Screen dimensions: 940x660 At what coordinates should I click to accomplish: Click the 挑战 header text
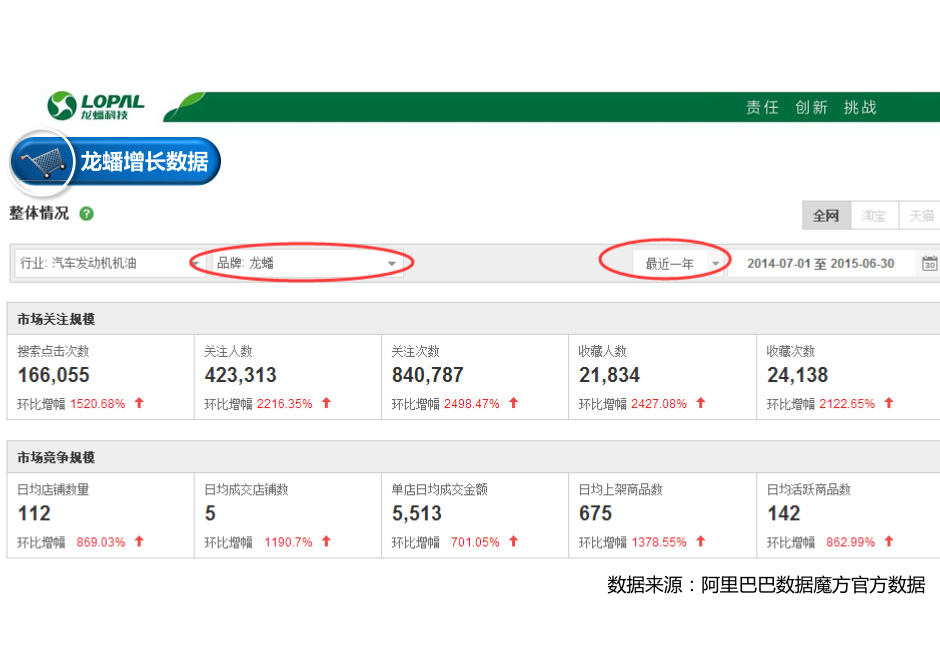[860, 107]
